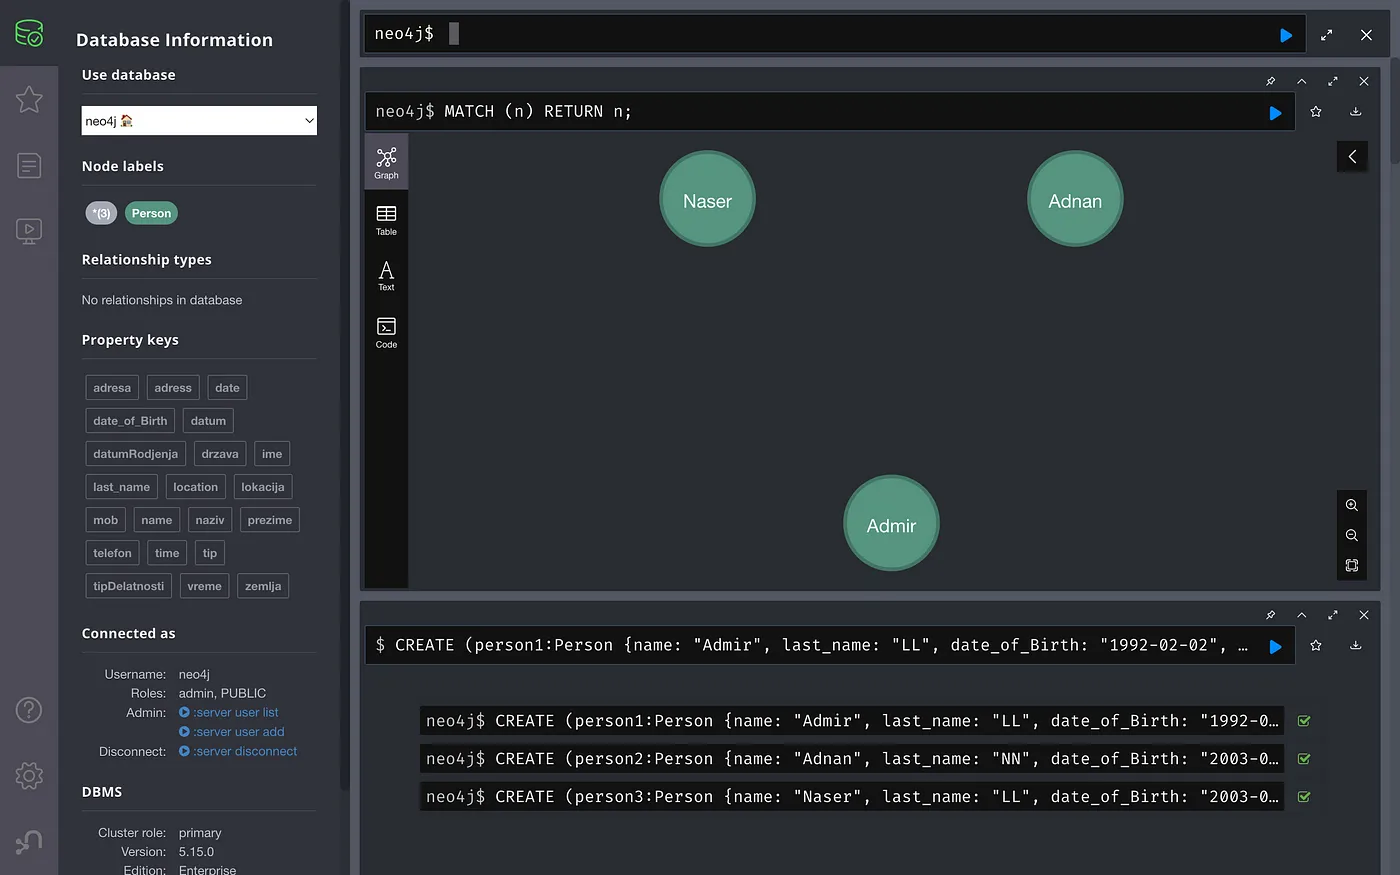Open the Favorites star in the sidebar
The height and width of the screenshot is (875, 1400).
[29, 99]
